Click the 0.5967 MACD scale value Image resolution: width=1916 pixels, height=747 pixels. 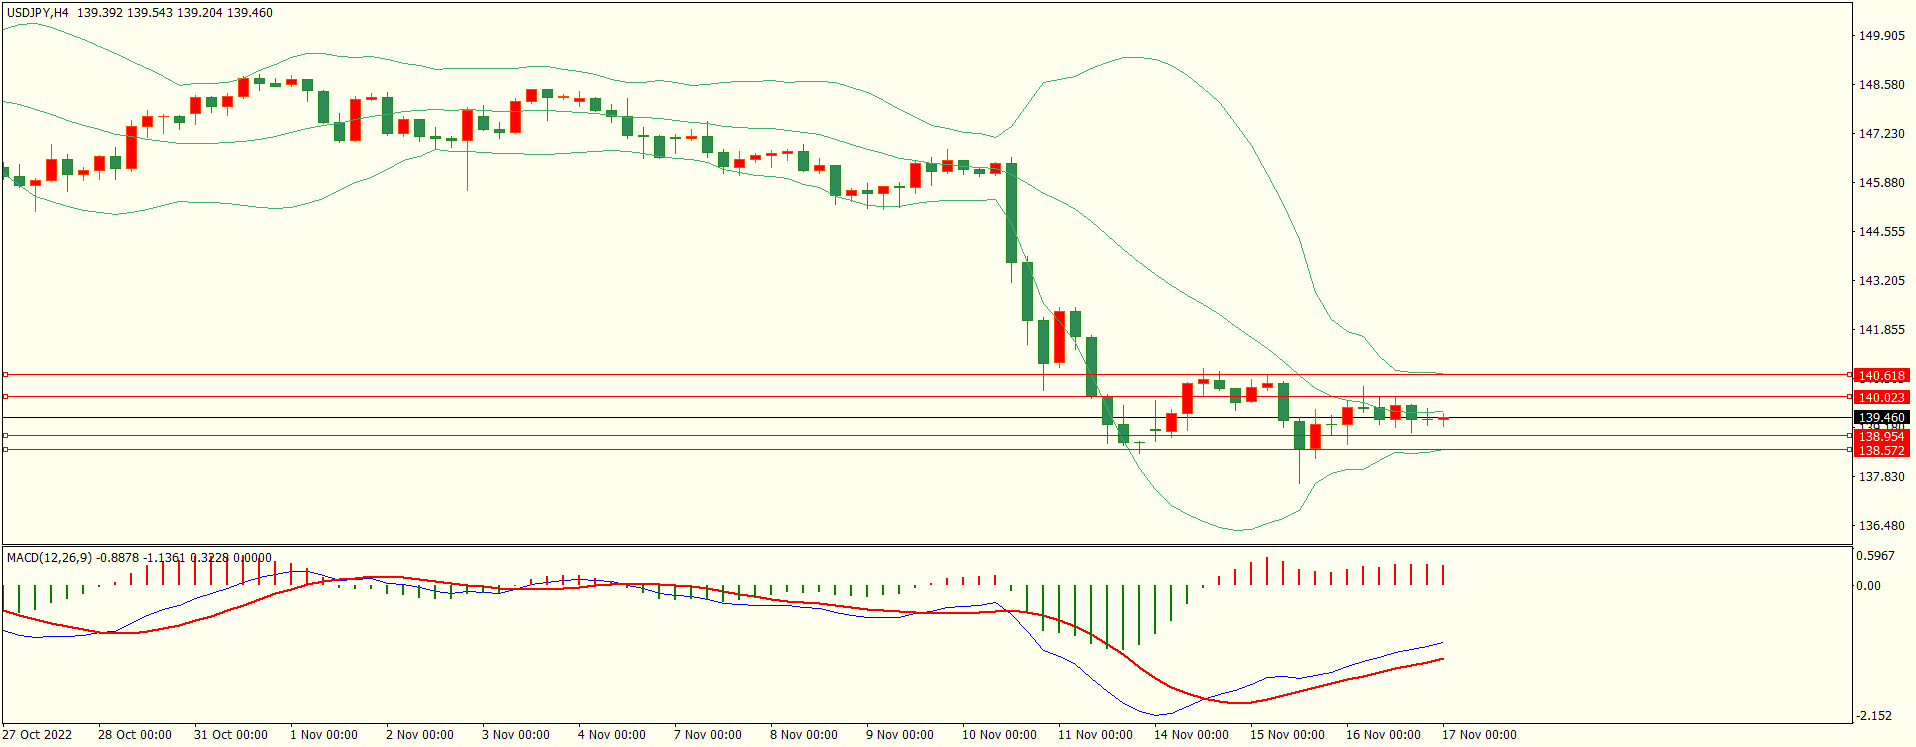coord(1875,556)
